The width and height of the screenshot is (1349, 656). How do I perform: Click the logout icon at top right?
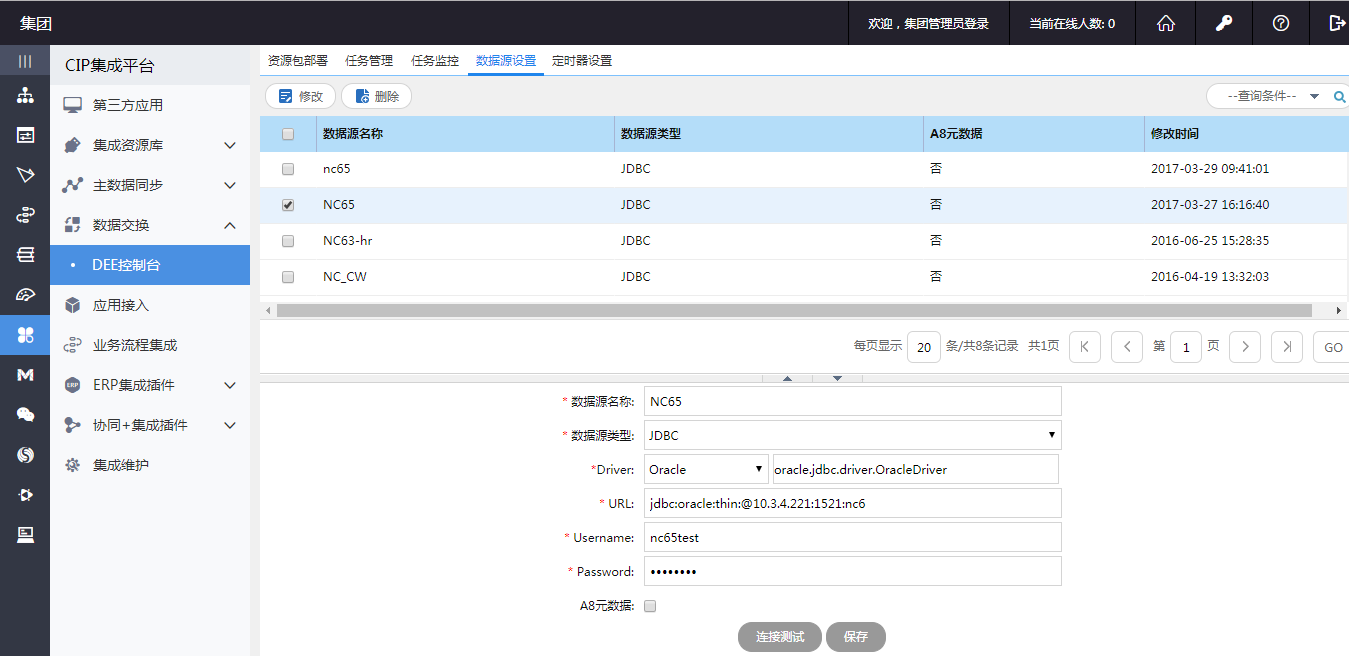tap(1336, 23)
